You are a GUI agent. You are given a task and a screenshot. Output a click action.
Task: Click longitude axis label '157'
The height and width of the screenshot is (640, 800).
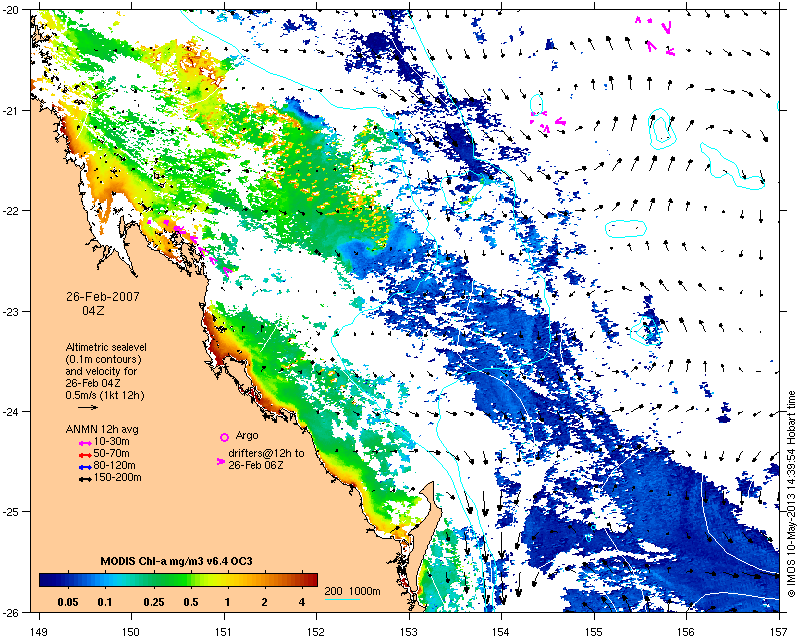click(x=779, y=632)
